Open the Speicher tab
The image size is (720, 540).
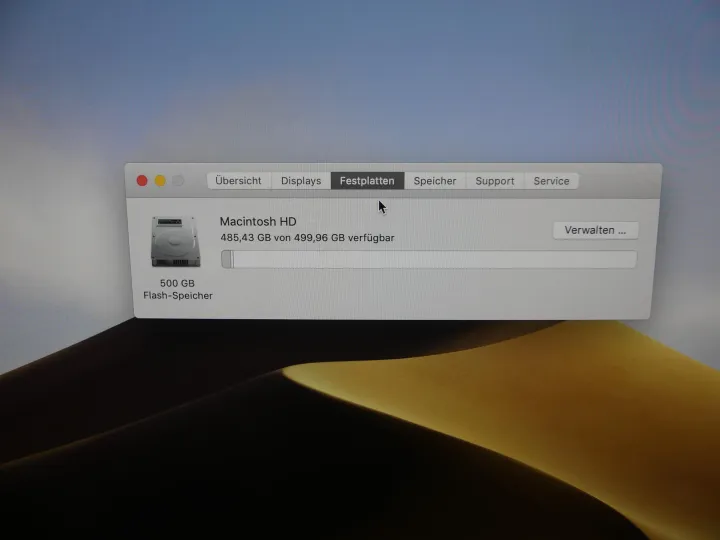click(x=435, y=181)
